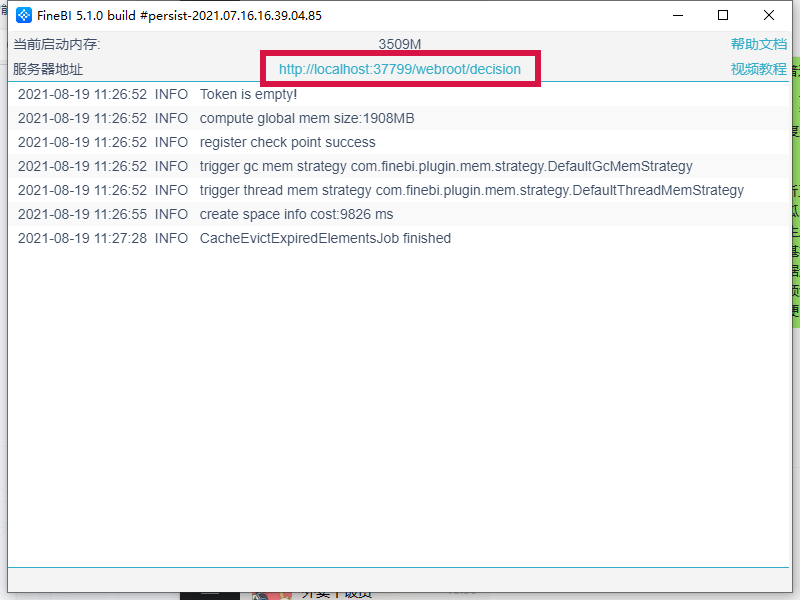Screen dimensions: 800x600
Task: Minimize the FineBI window
Action: coord(678,15)
